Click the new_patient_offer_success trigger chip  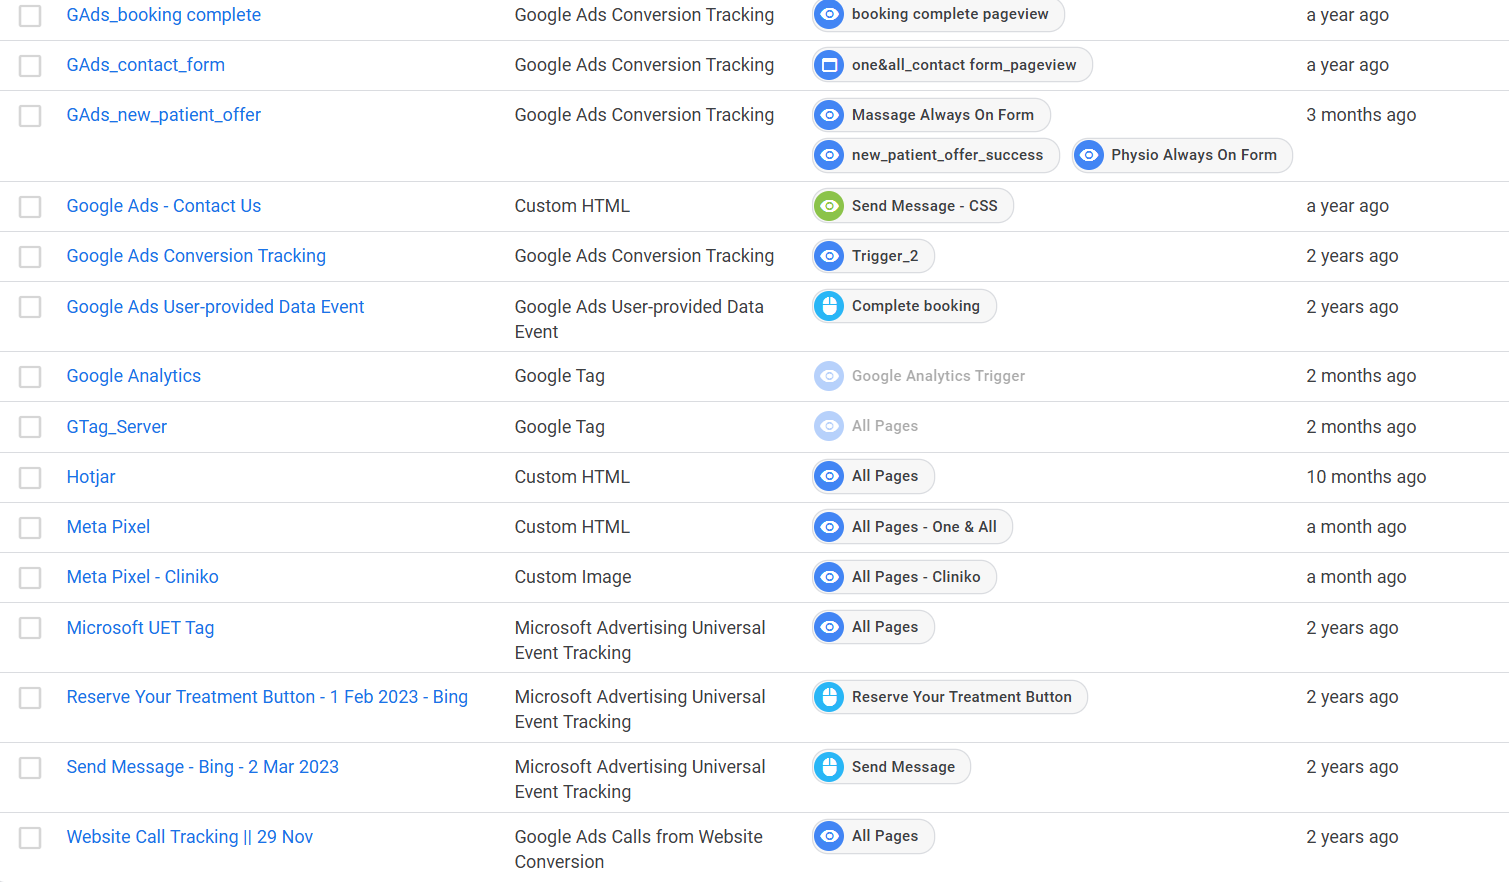[x=946, y=155]
